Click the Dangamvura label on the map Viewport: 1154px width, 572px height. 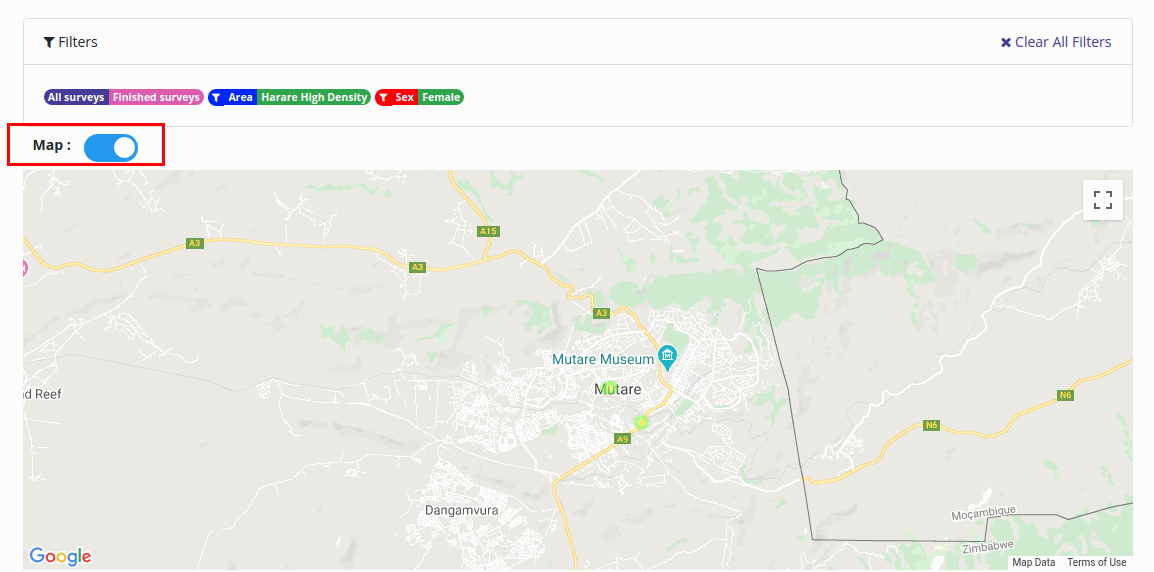pos(461,510)
